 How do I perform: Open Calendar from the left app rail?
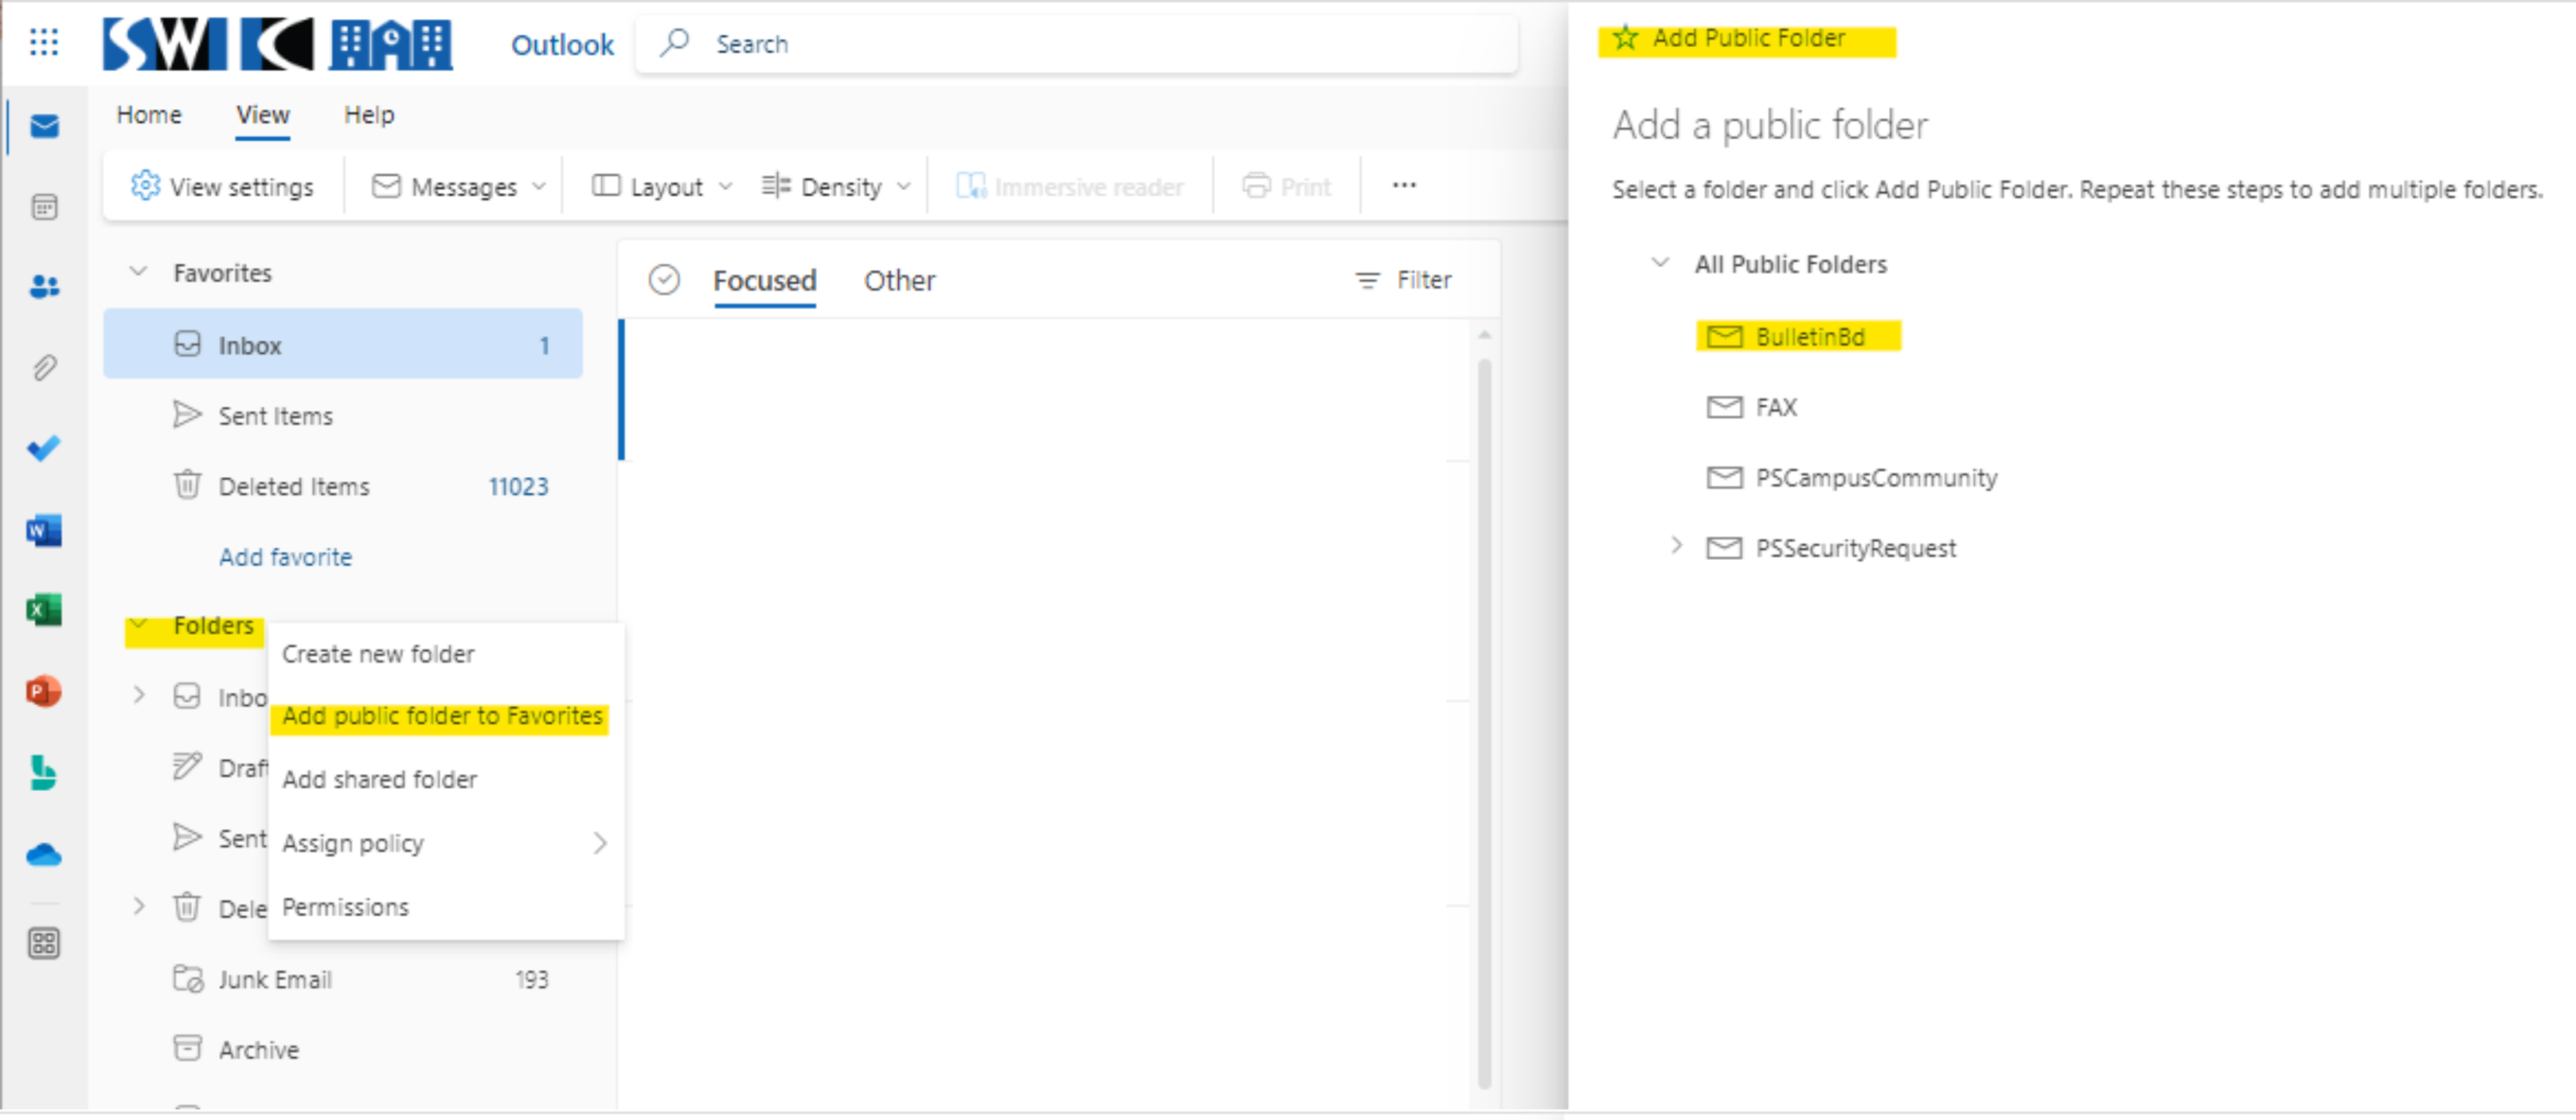[x=43, y=207]
